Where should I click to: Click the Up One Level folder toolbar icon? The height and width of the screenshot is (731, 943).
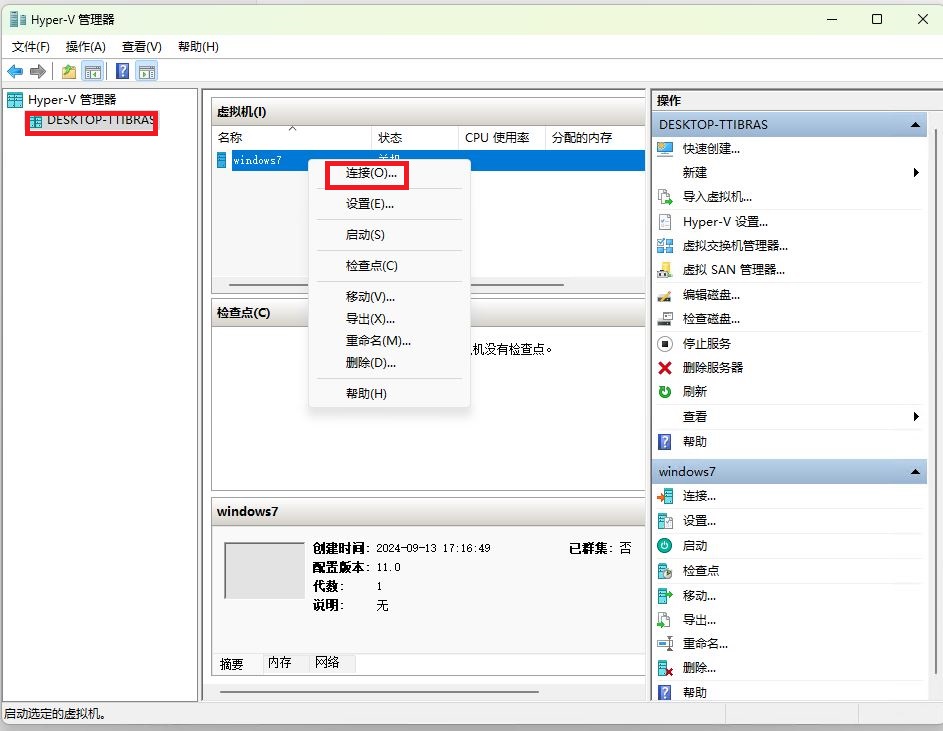(69, 72)
